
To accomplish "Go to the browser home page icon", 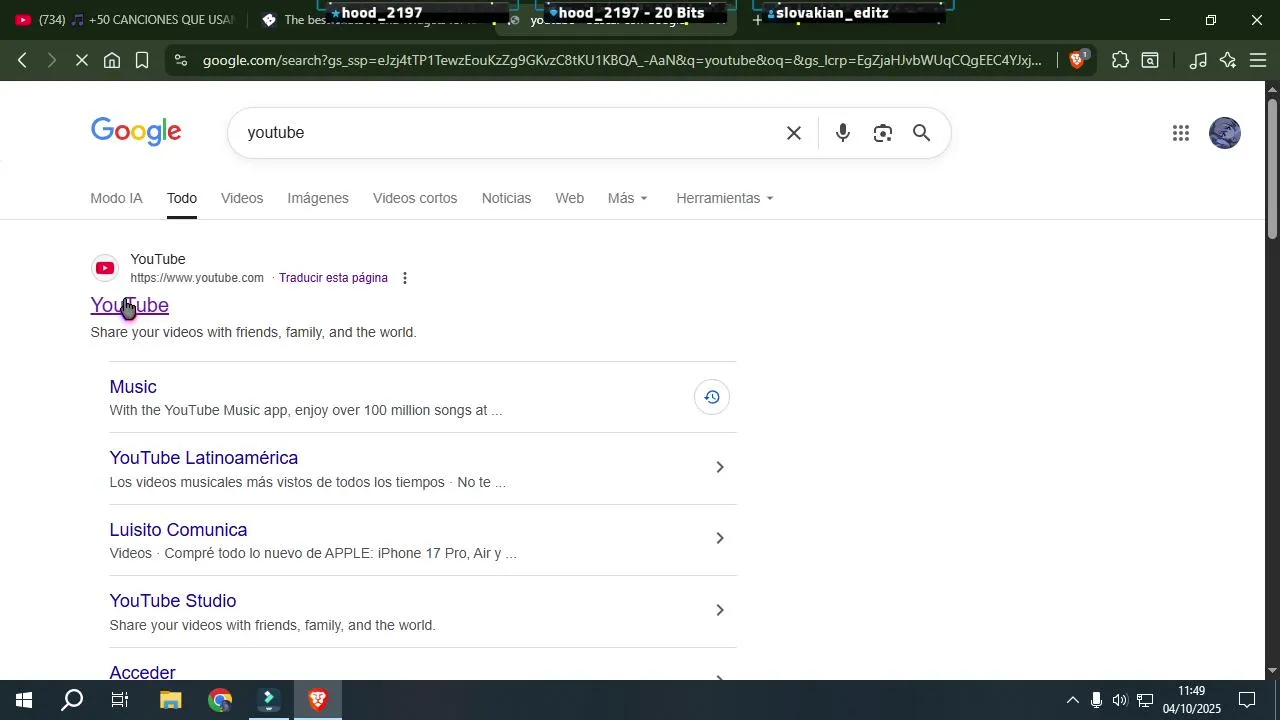I will 112,61.
